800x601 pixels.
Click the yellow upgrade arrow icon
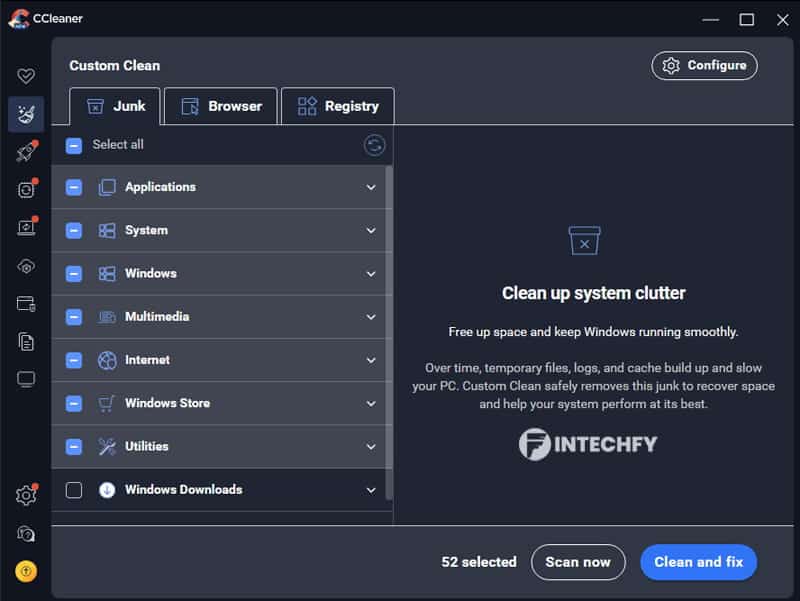point(26,571)
